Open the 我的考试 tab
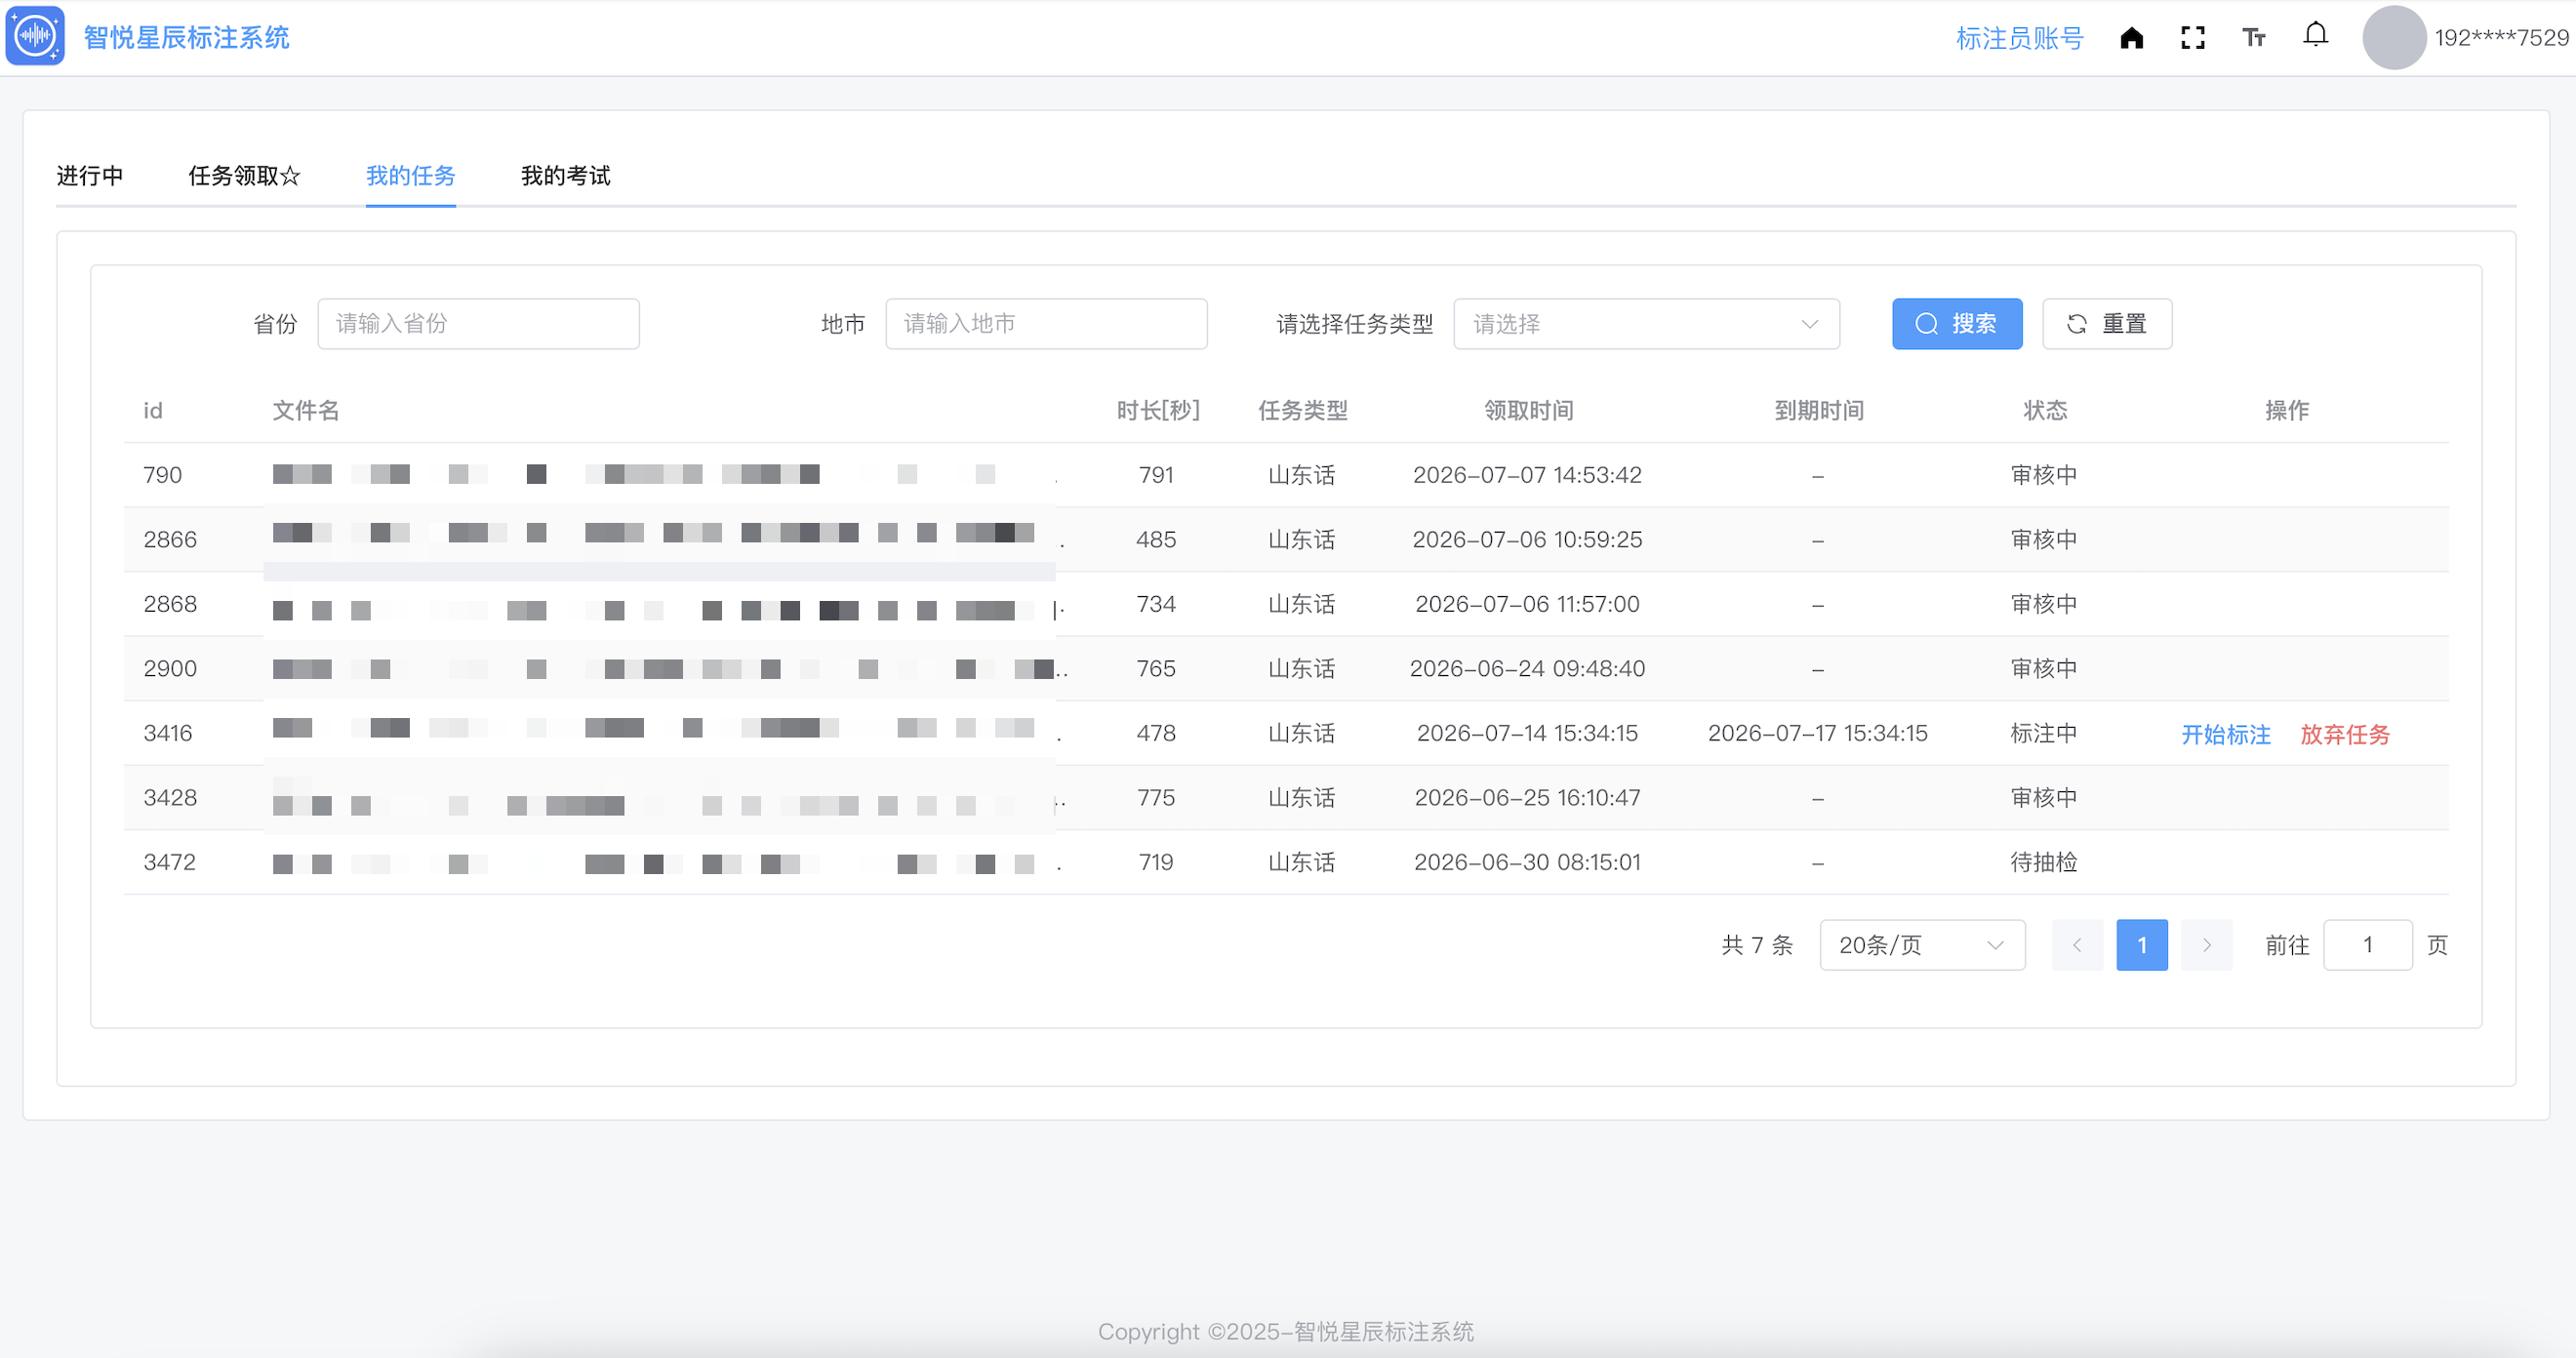The image size is (2576, 1358). [x=566, y=176]
